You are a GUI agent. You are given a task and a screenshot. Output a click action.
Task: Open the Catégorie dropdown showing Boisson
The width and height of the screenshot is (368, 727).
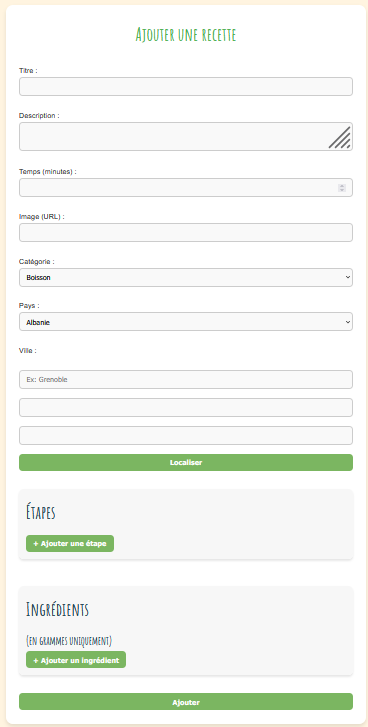click(185, 277)
